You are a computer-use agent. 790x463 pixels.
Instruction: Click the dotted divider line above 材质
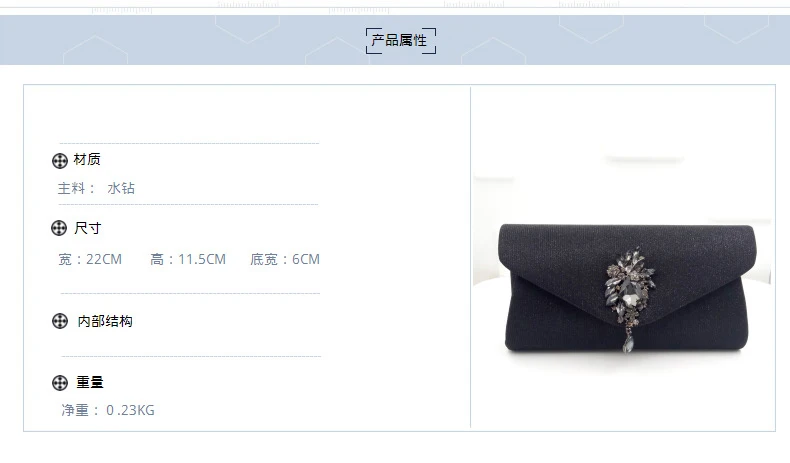pos(189,143)
